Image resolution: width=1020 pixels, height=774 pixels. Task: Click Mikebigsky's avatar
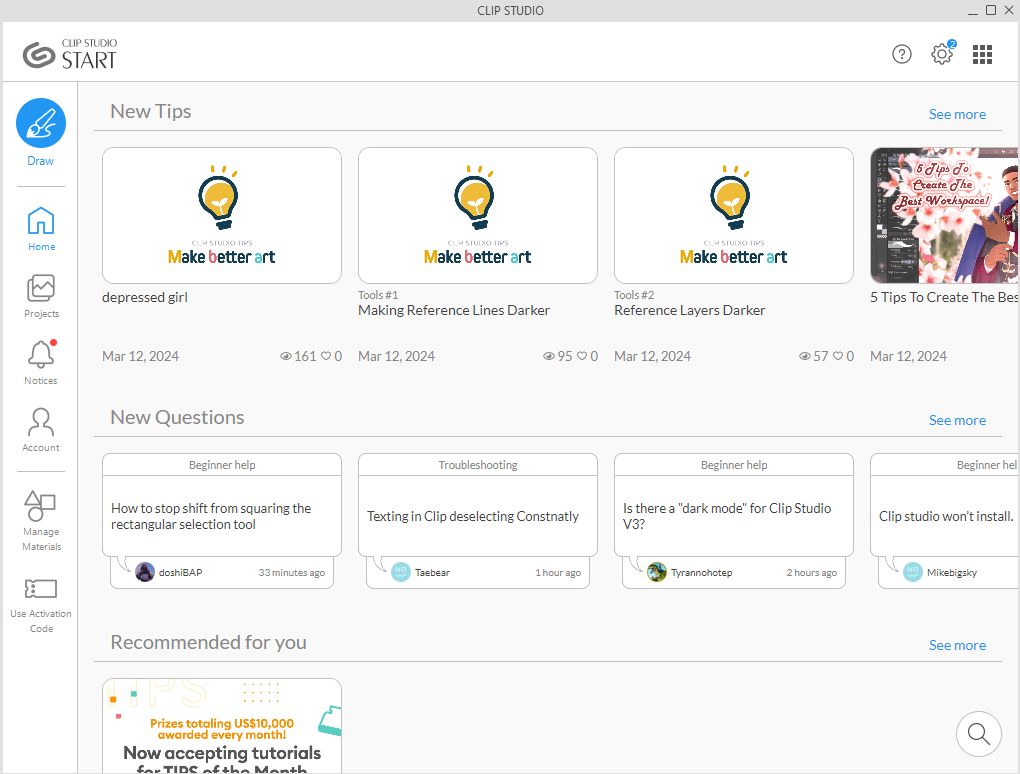(913, 572)
